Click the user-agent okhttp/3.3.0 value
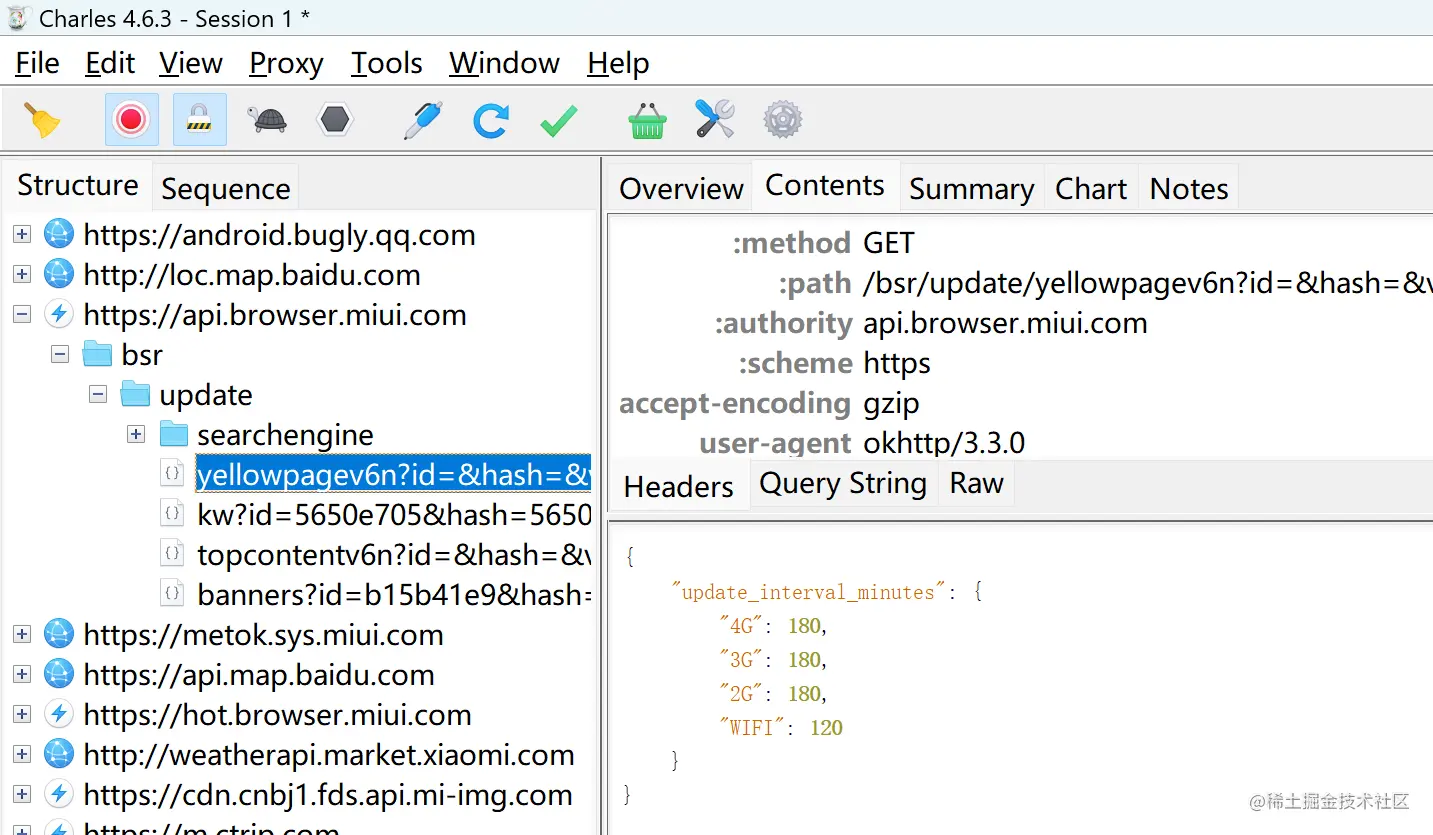Image resolution: width=1433 pixels, height=835 pixels. [944, 443]
